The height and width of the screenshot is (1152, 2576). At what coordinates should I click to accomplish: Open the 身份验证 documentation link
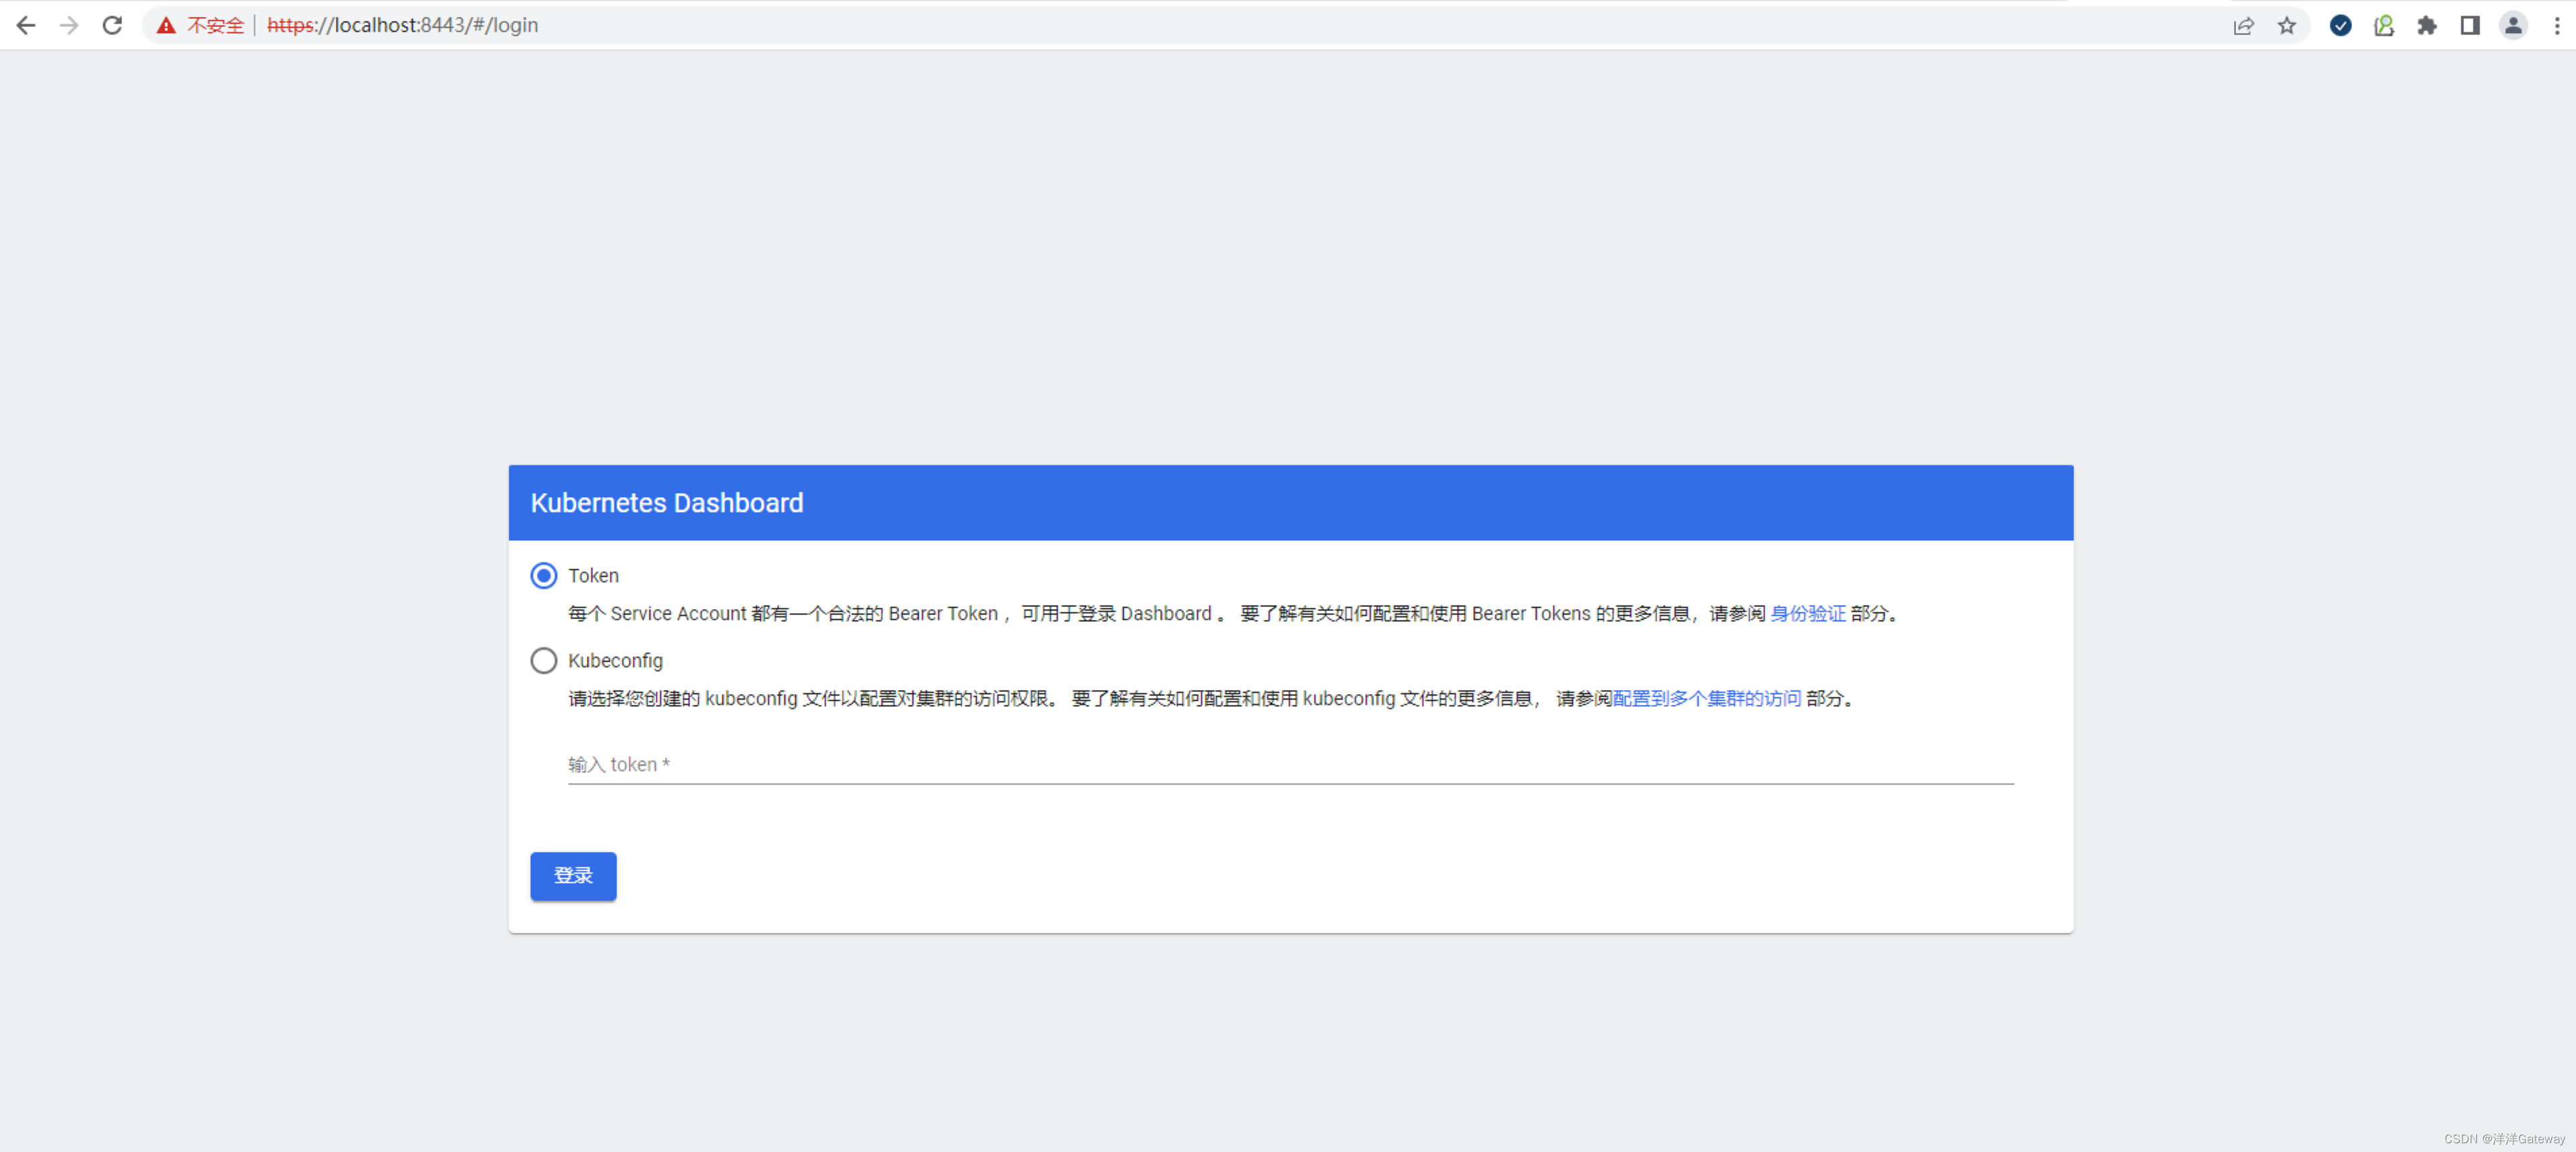tap(1807, 613)
